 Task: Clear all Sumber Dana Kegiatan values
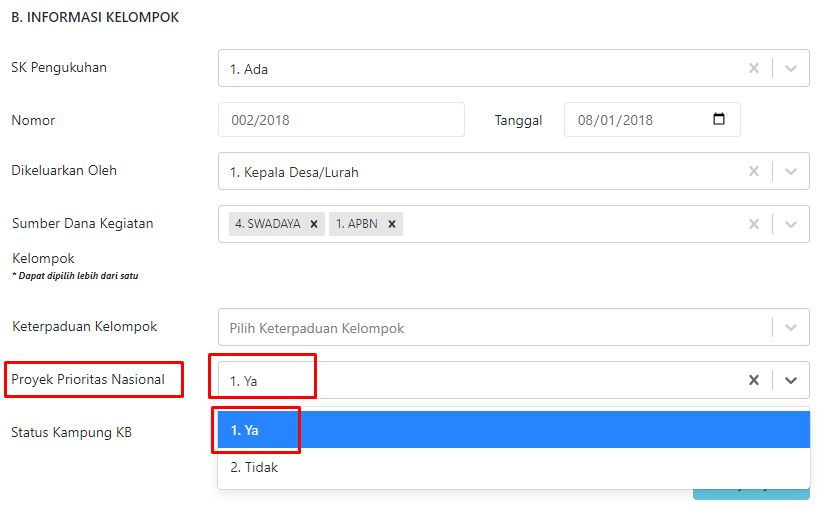pos(754,224)
